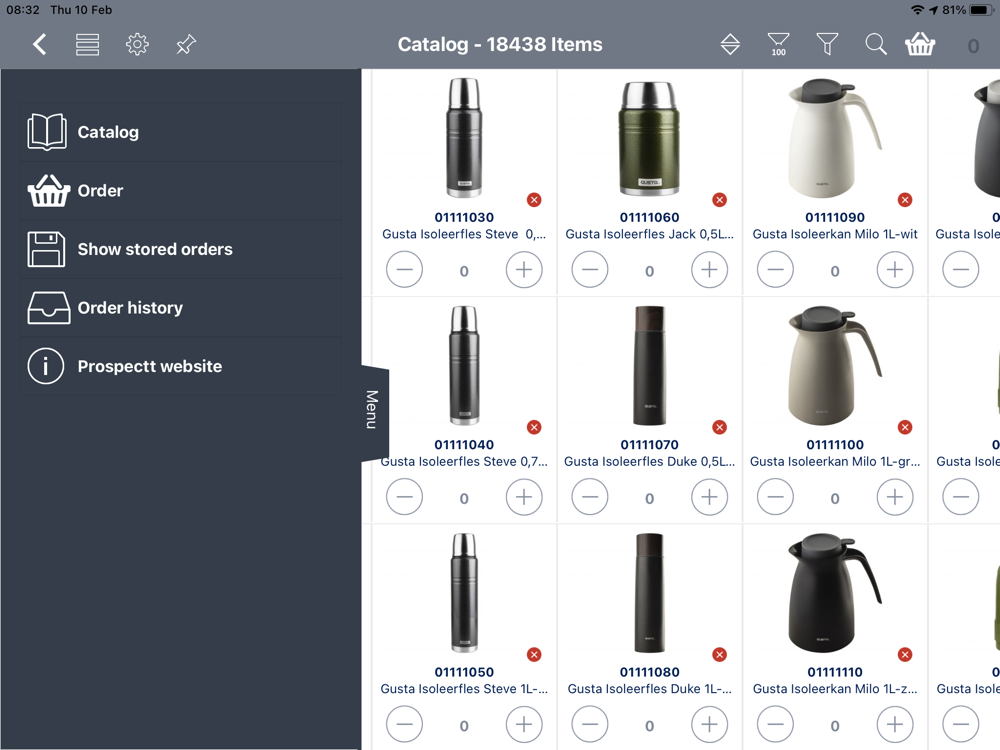Increase quantity of item 01111030
The width and height of the screenshot is (1000, 750).
(524, 270)
